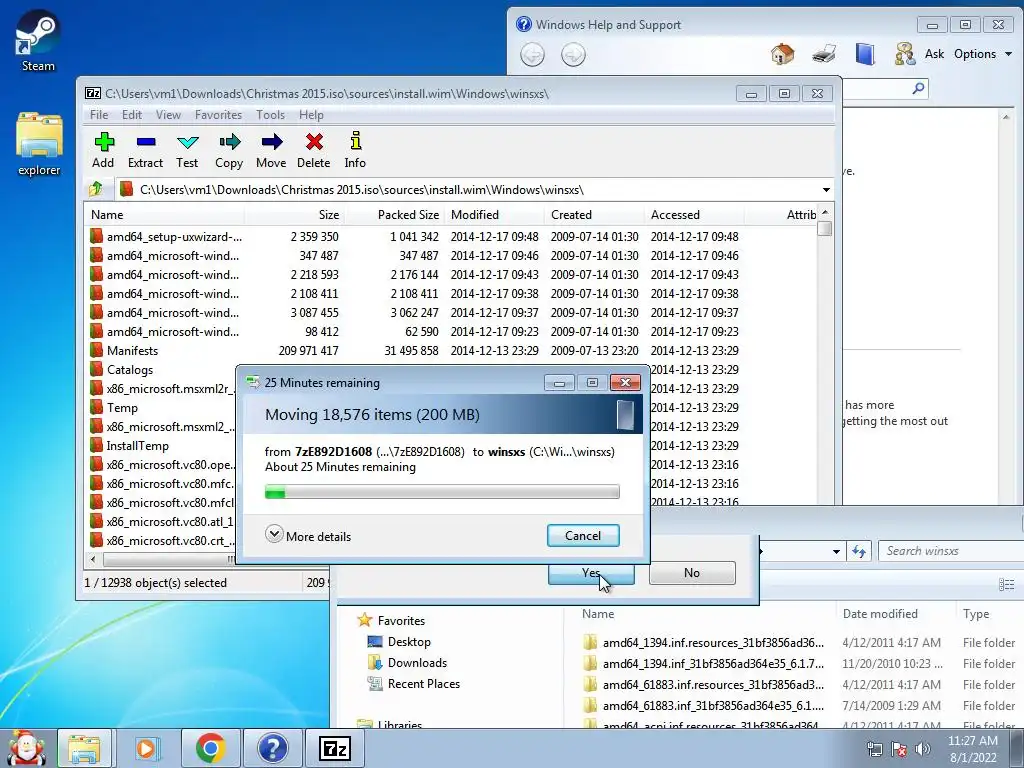This screenshot has height=768, width=1024.
Task: Click the Back arrow in Help and Support
Action: tap(532, 55)
